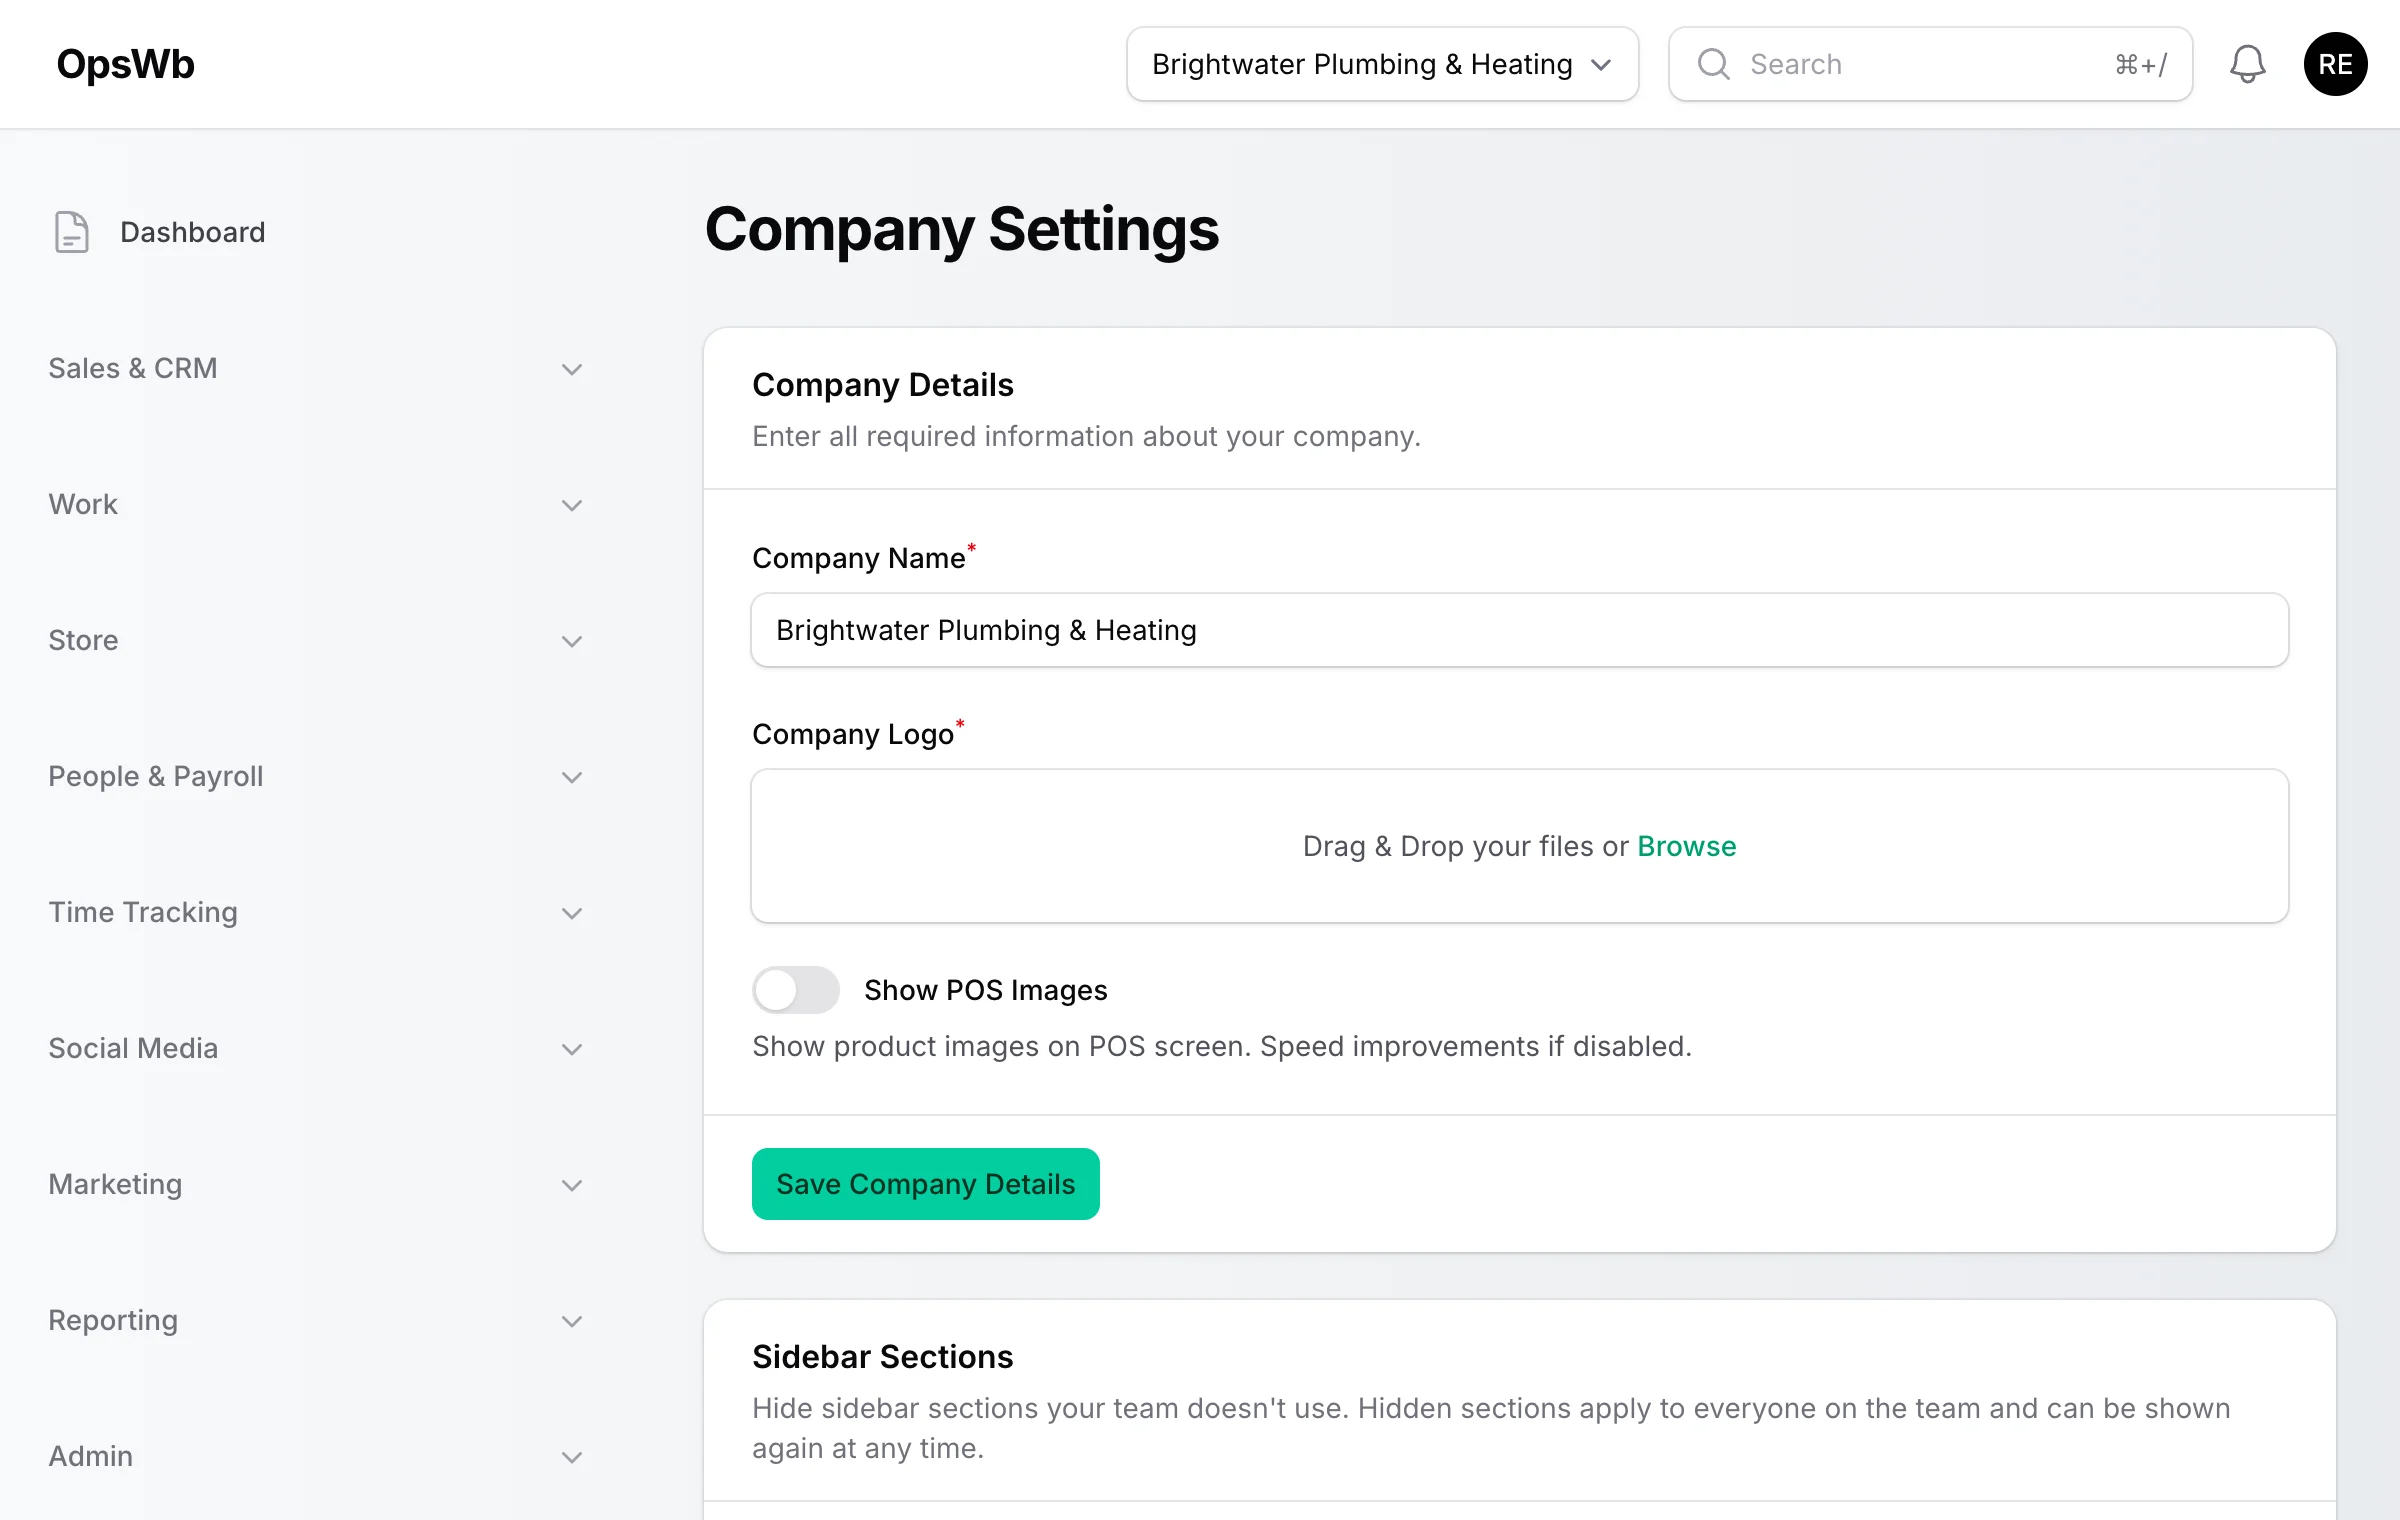
Task: Click the OpsWb logo
Action: pyautogui.click(x=125, y=64)
